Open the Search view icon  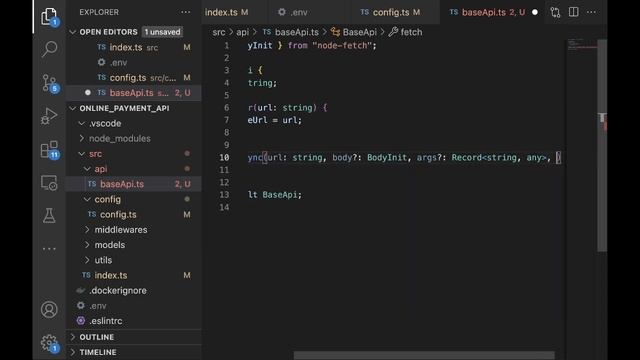point(49,49)
